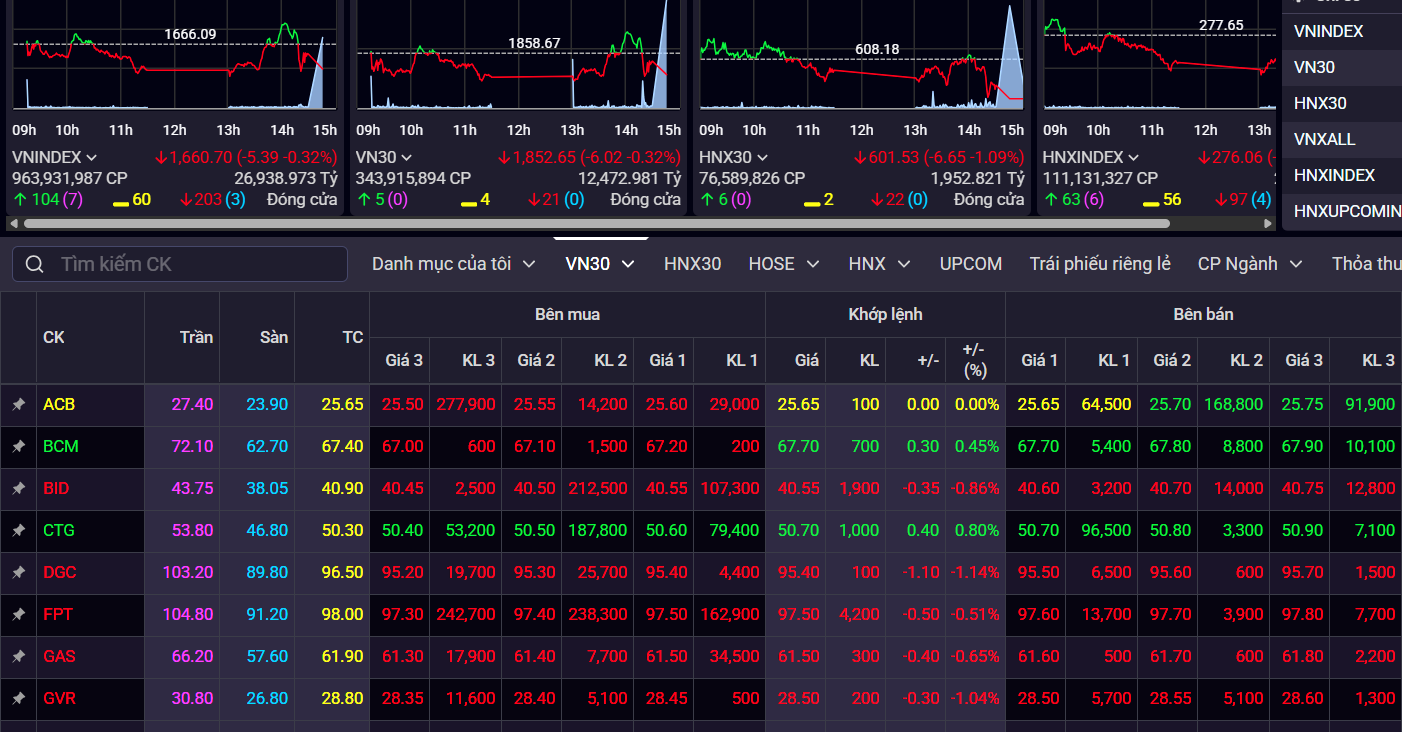Pin the CTG ticker row
The image size is (1402, 732).
click(18, 531)
